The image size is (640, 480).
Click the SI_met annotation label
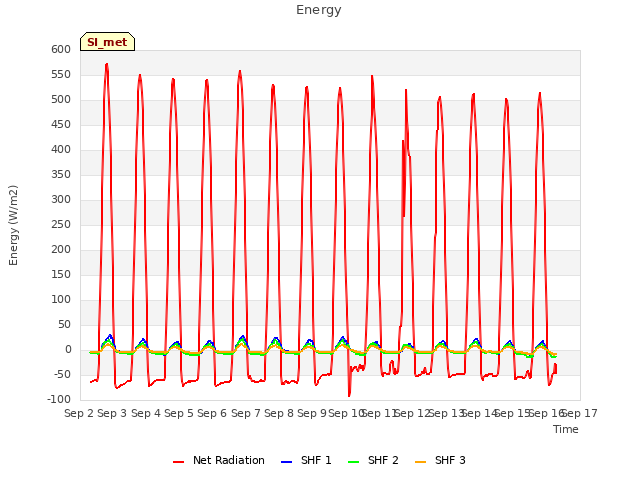point(107,42)
